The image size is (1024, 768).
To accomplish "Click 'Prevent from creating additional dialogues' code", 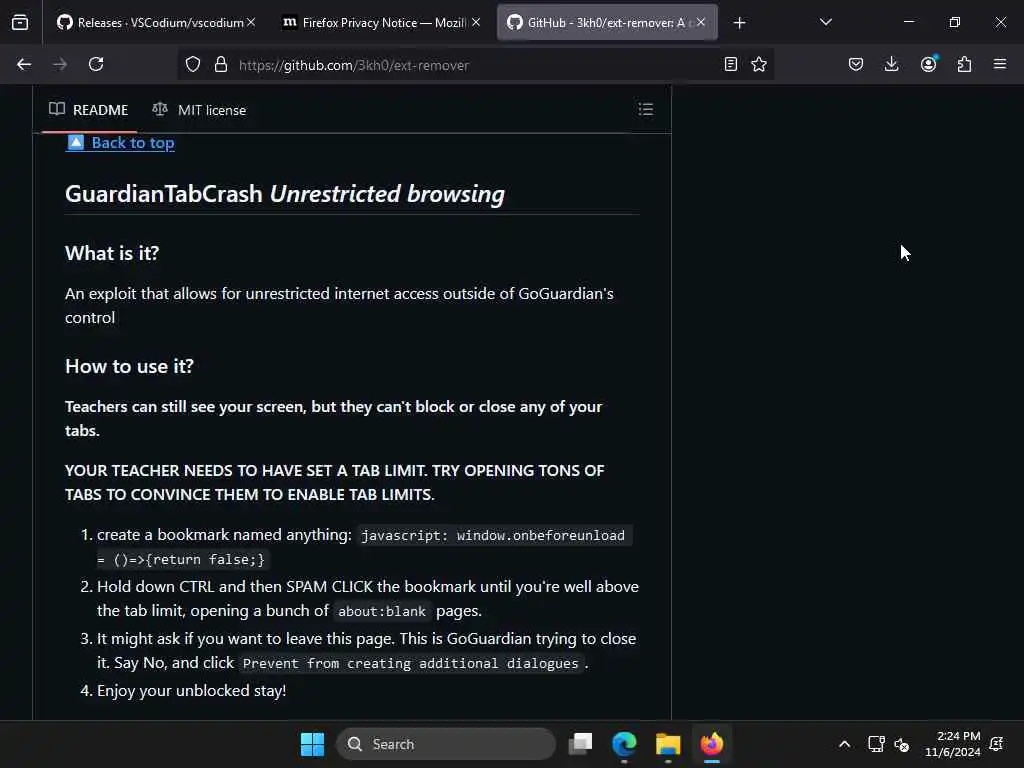I will tap(411, 664).
